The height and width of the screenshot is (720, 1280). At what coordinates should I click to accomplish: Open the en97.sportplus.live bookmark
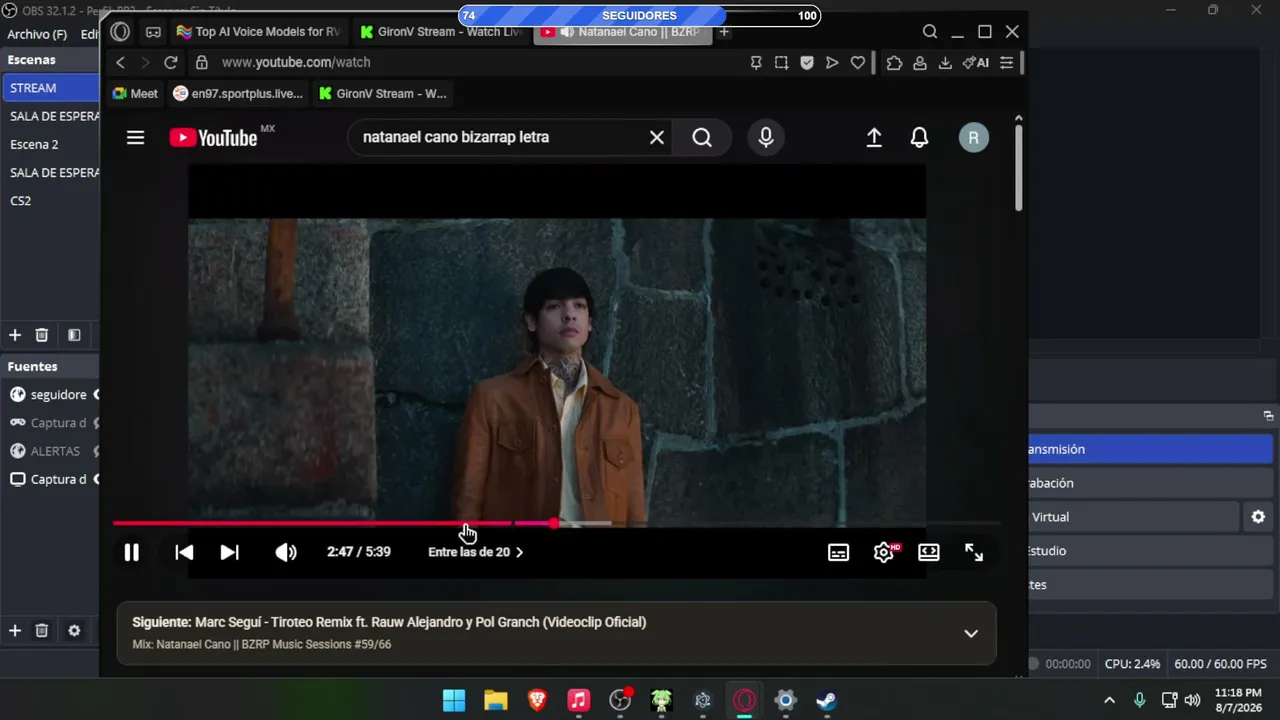pyautogui.click(x=238, y=93)
